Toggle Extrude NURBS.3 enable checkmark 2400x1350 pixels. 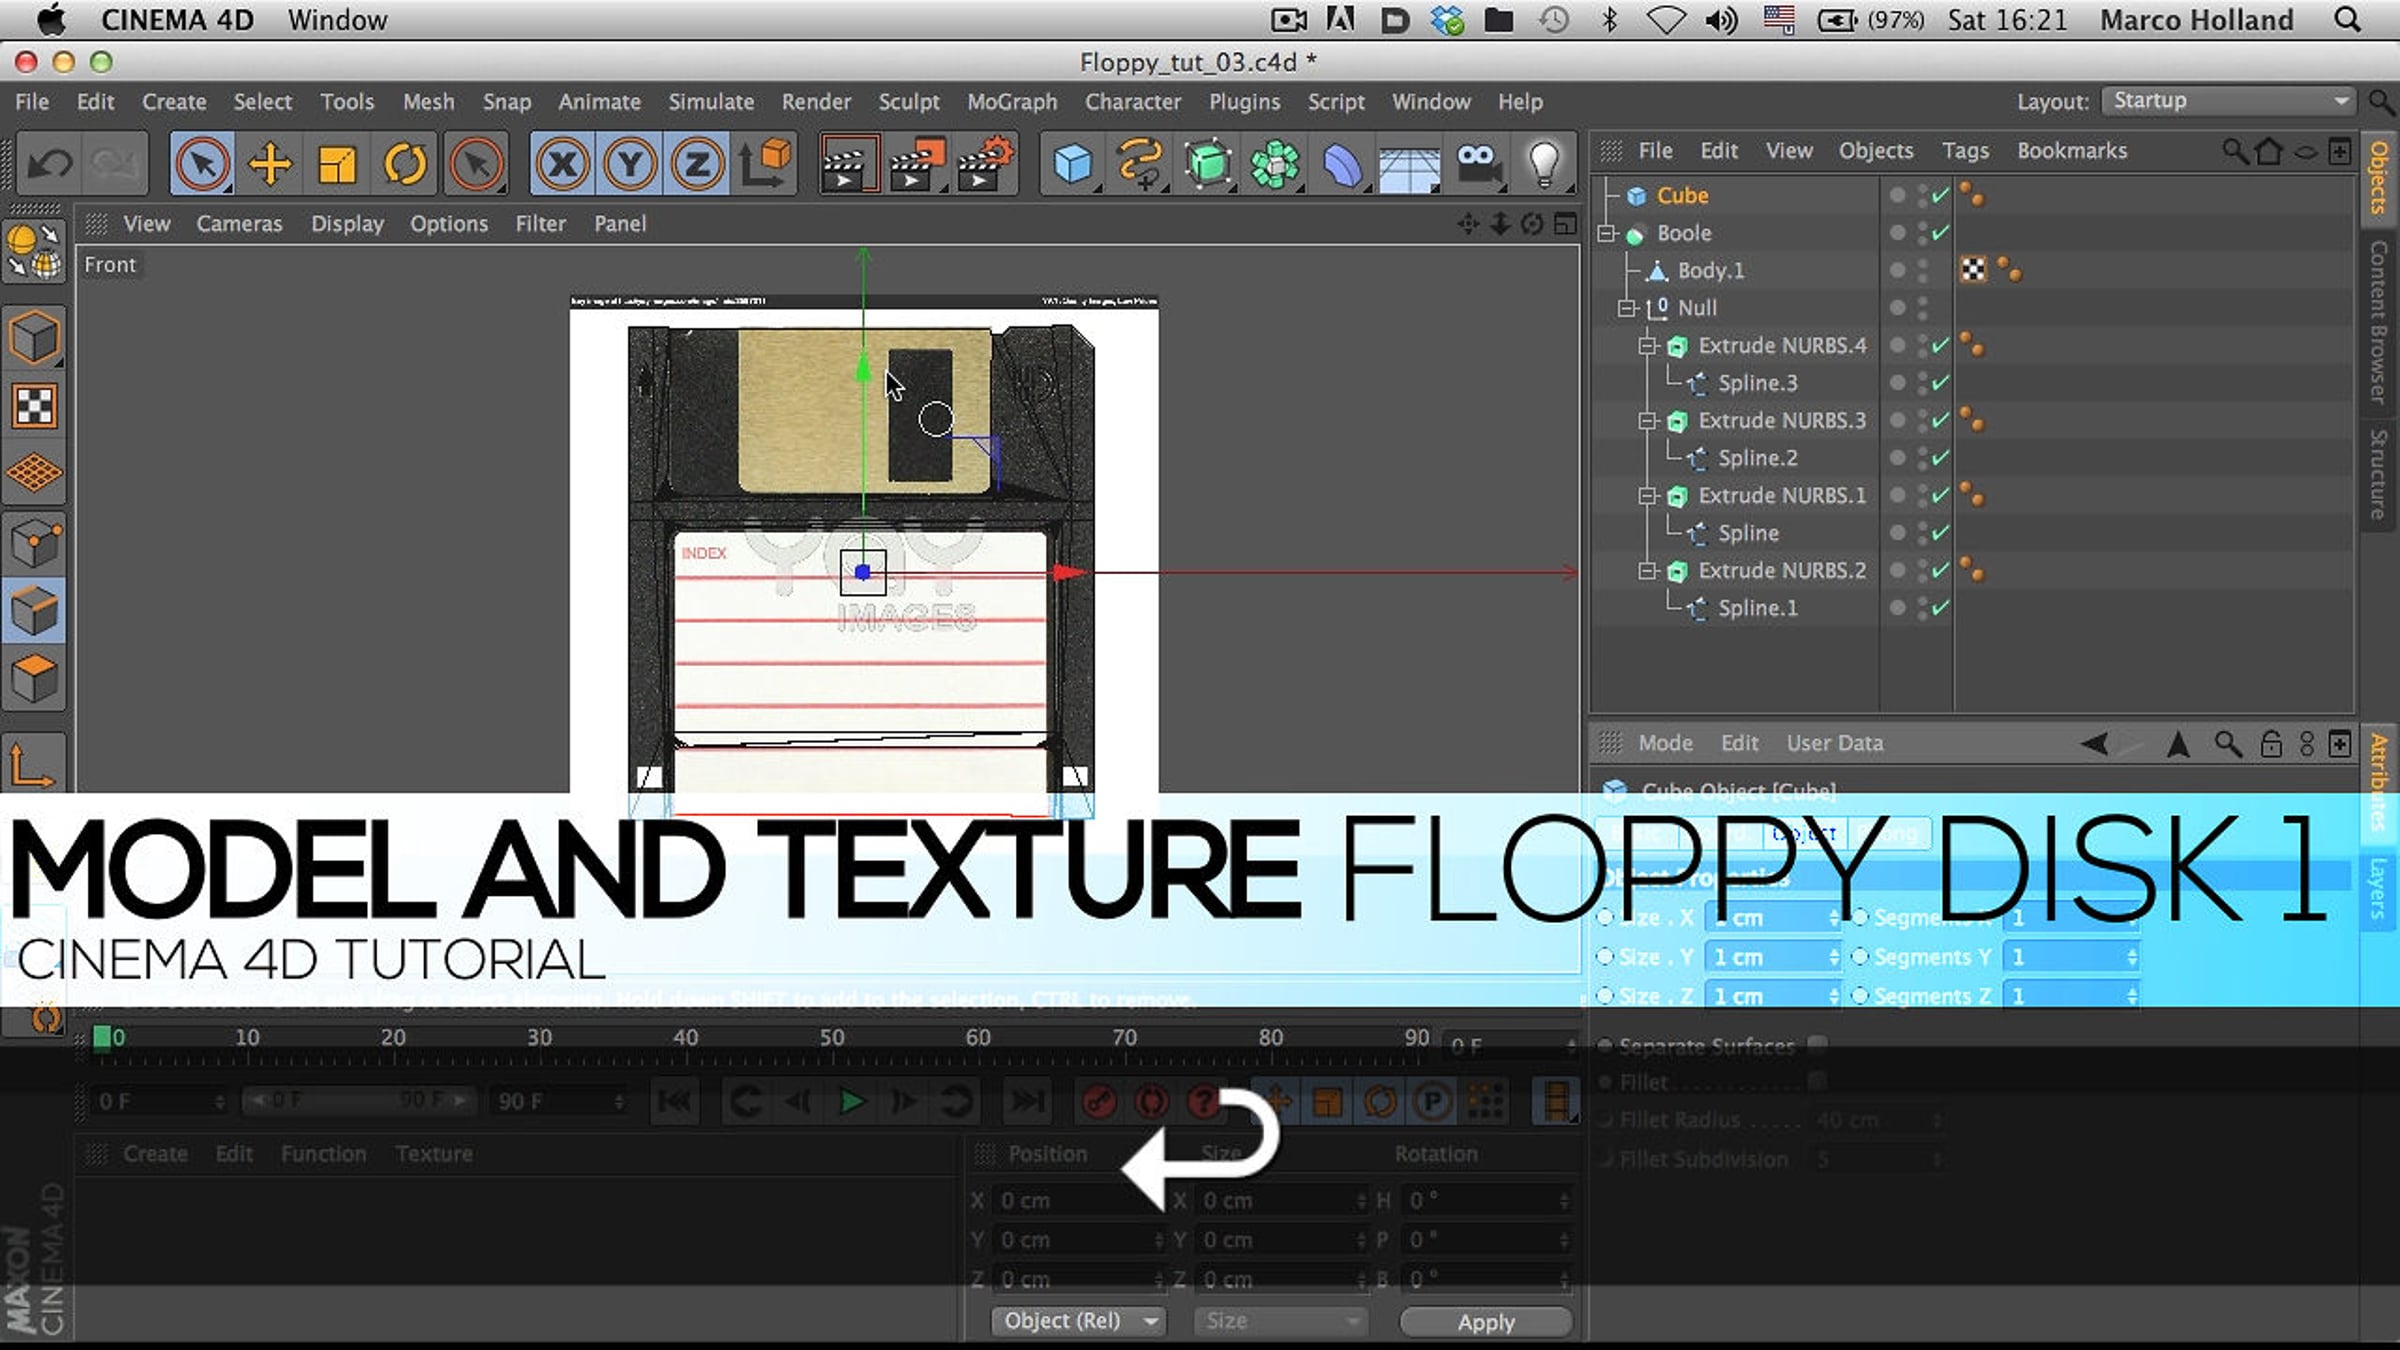point(1940,421)
